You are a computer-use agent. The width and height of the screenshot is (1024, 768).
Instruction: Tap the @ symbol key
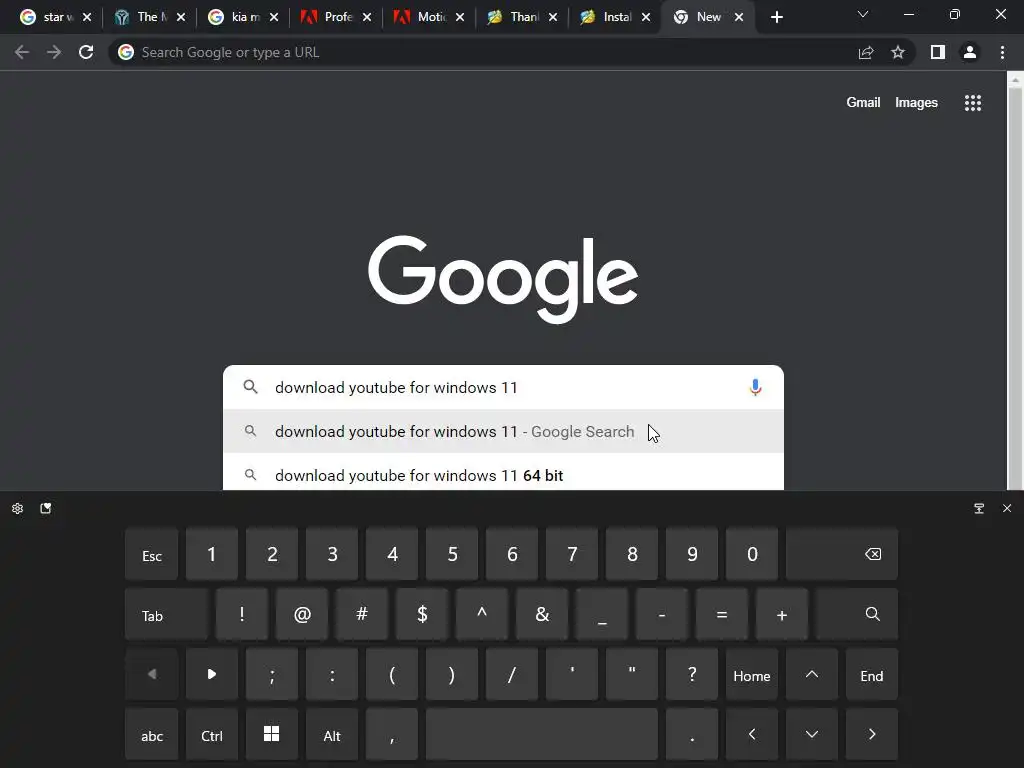tap(302, 615)
